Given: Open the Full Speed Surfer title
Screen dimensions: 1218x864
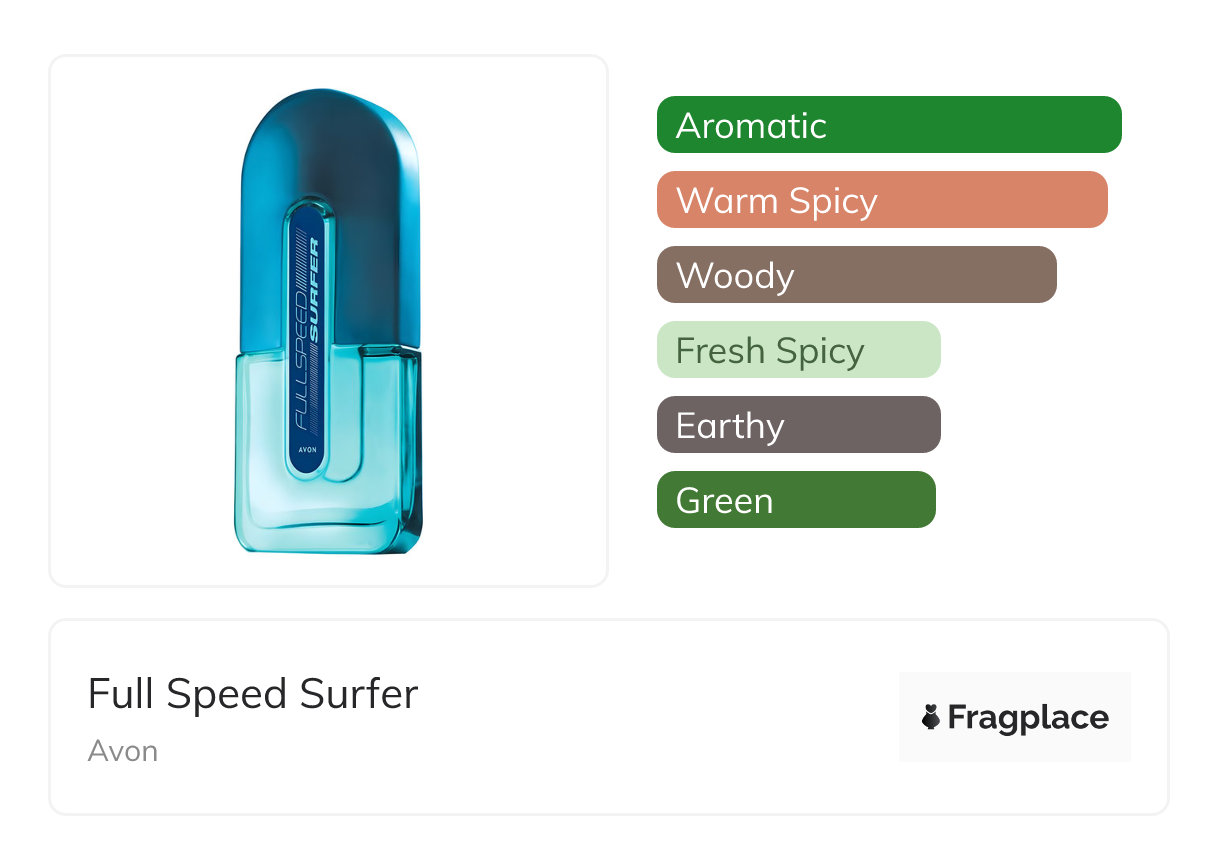Looking at the screenshot, I should [x=253, y=694].
